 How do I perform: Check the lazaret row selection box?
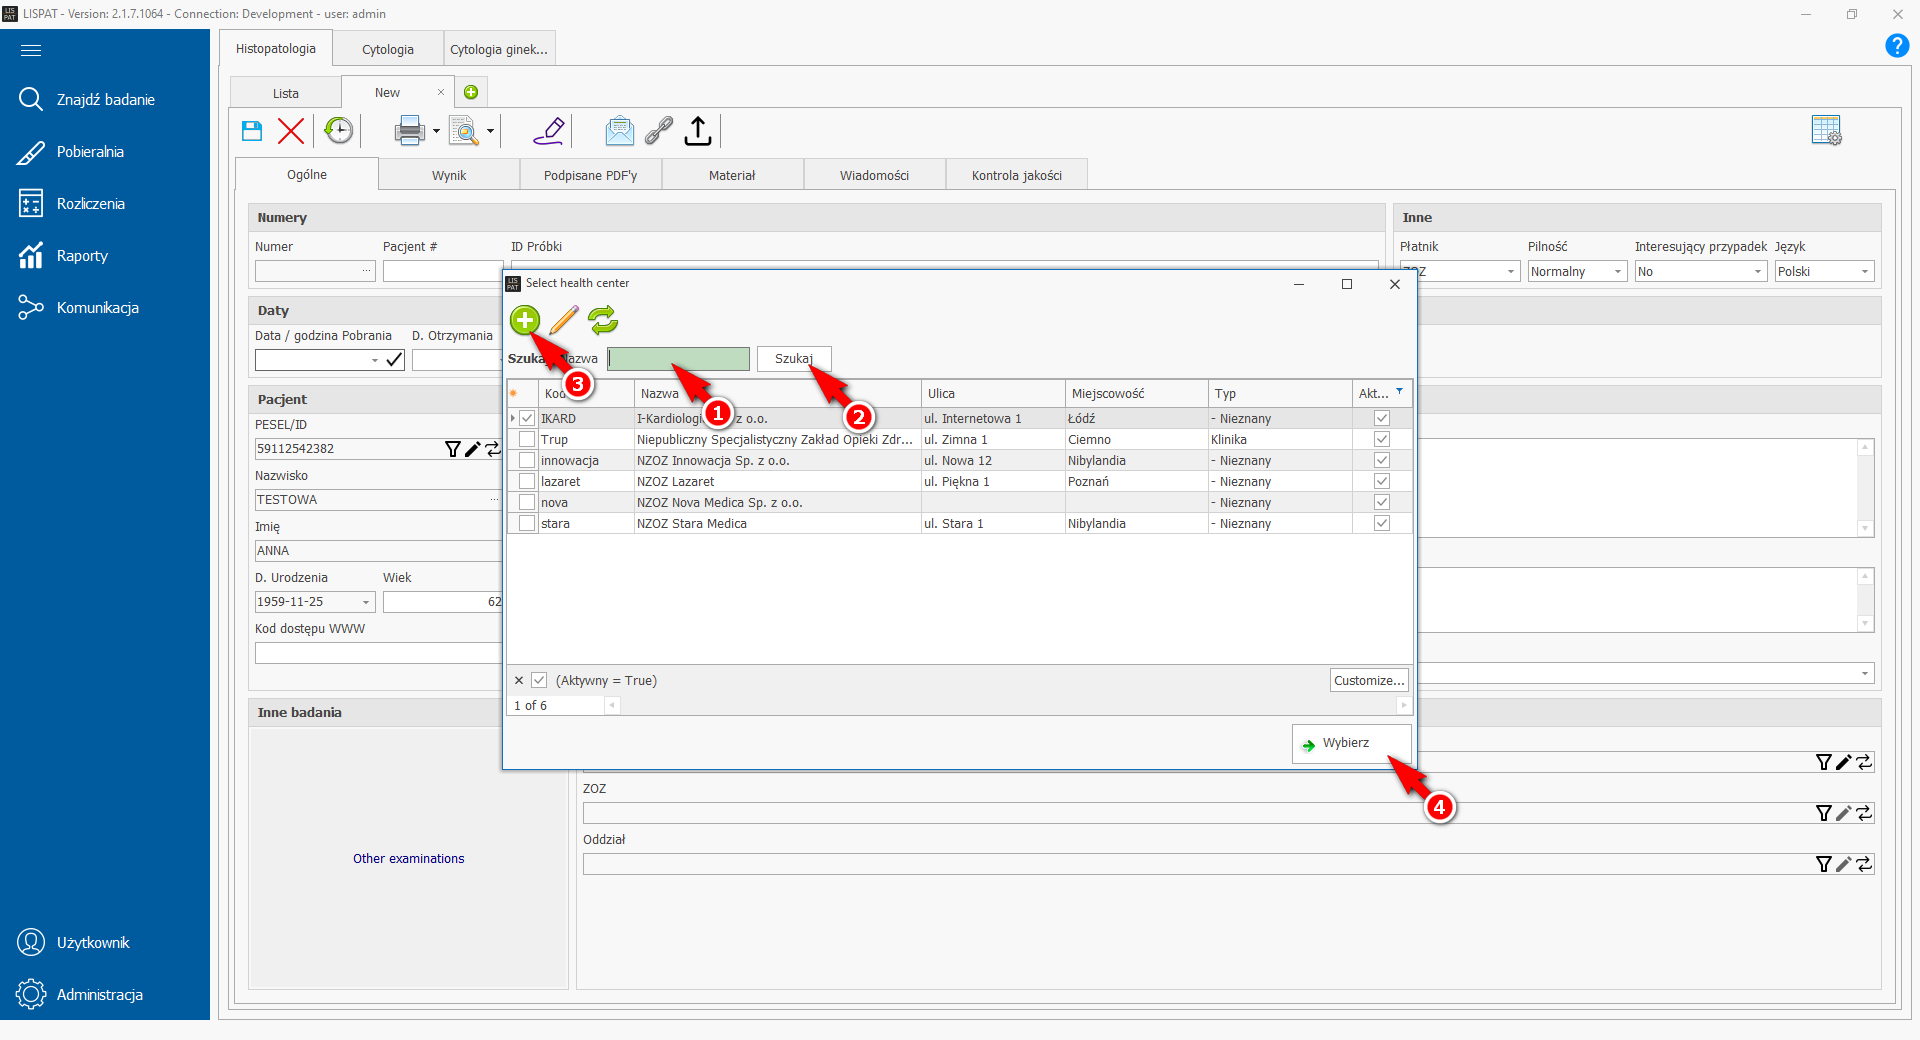click(527, 482)
